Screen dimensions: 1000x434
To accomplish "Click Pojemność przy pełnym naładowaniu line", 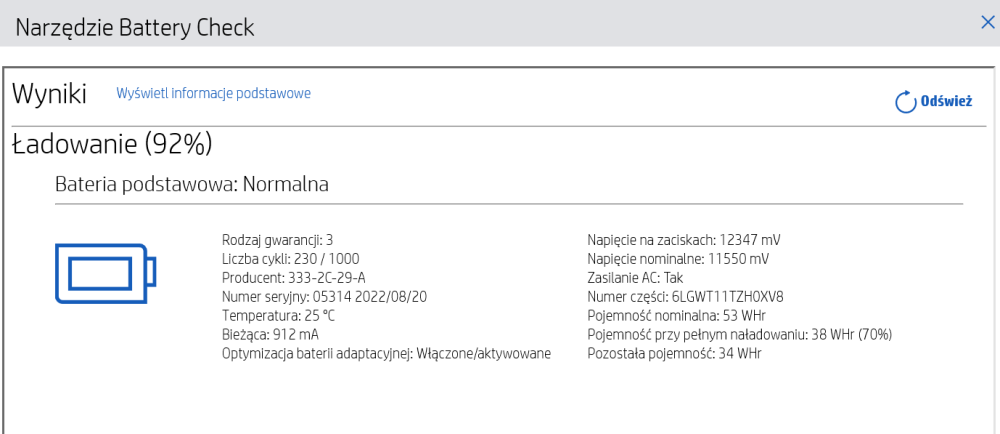I will click(739, 335).
